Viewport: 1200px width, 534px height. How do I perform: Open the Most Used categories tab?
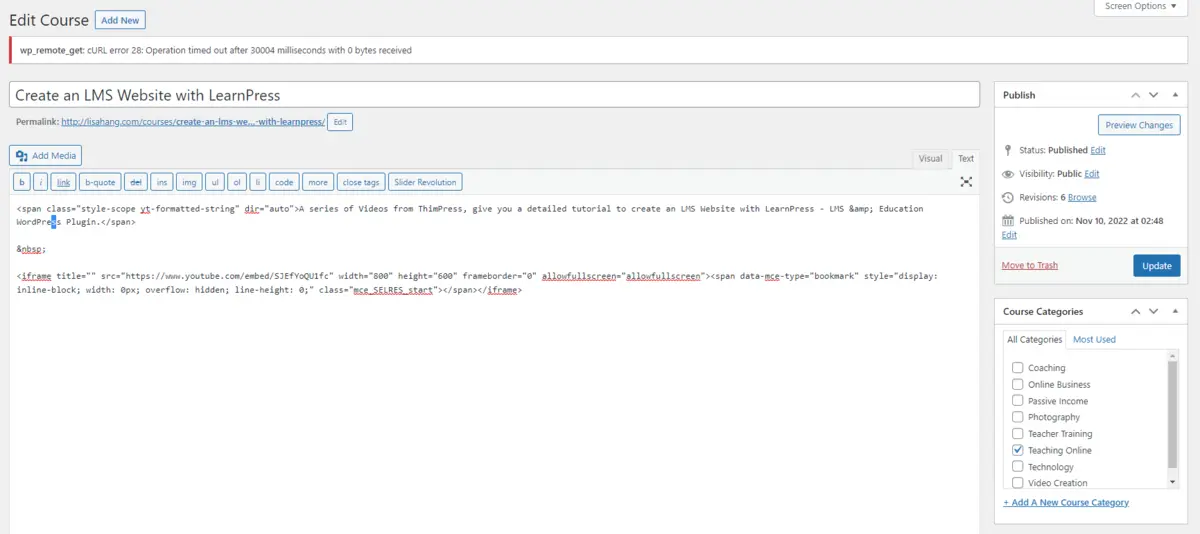pyautogui.click(x=1094, y=340)
